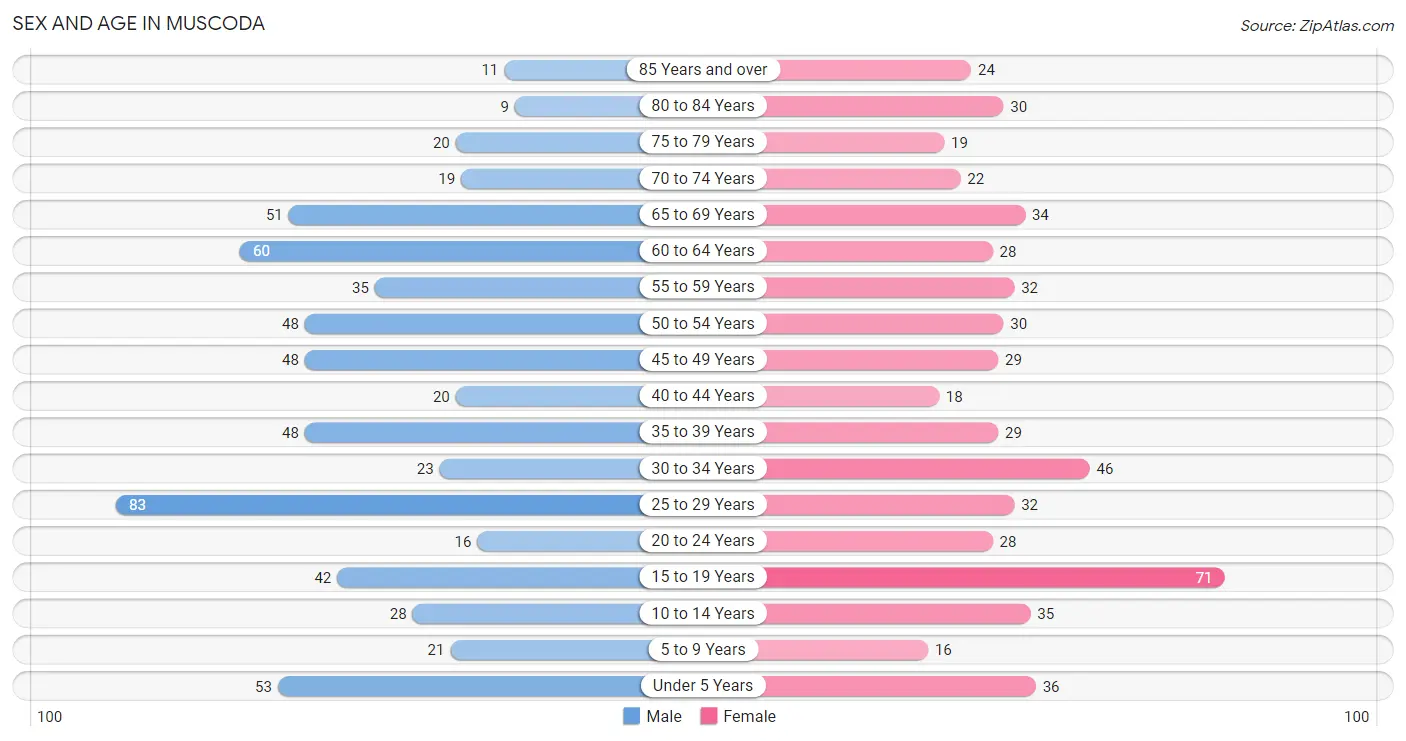This screenshot has width=1406, height=741.
Task: Click the 25 to 29 Years label
Action: pyautogui.click(x=703, y=505)
